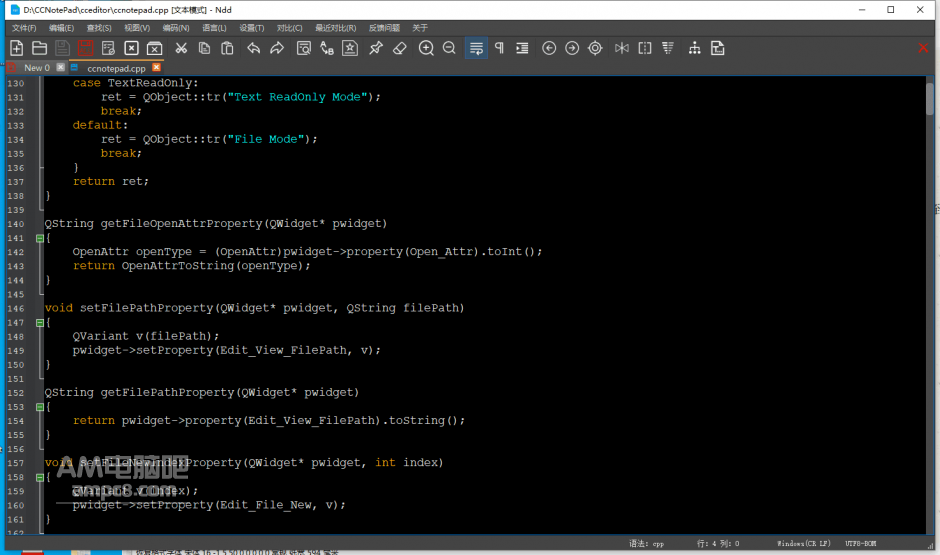The image size is (940, 555).
Task: Collapse code block at line 158
Action: coord(40,478)
